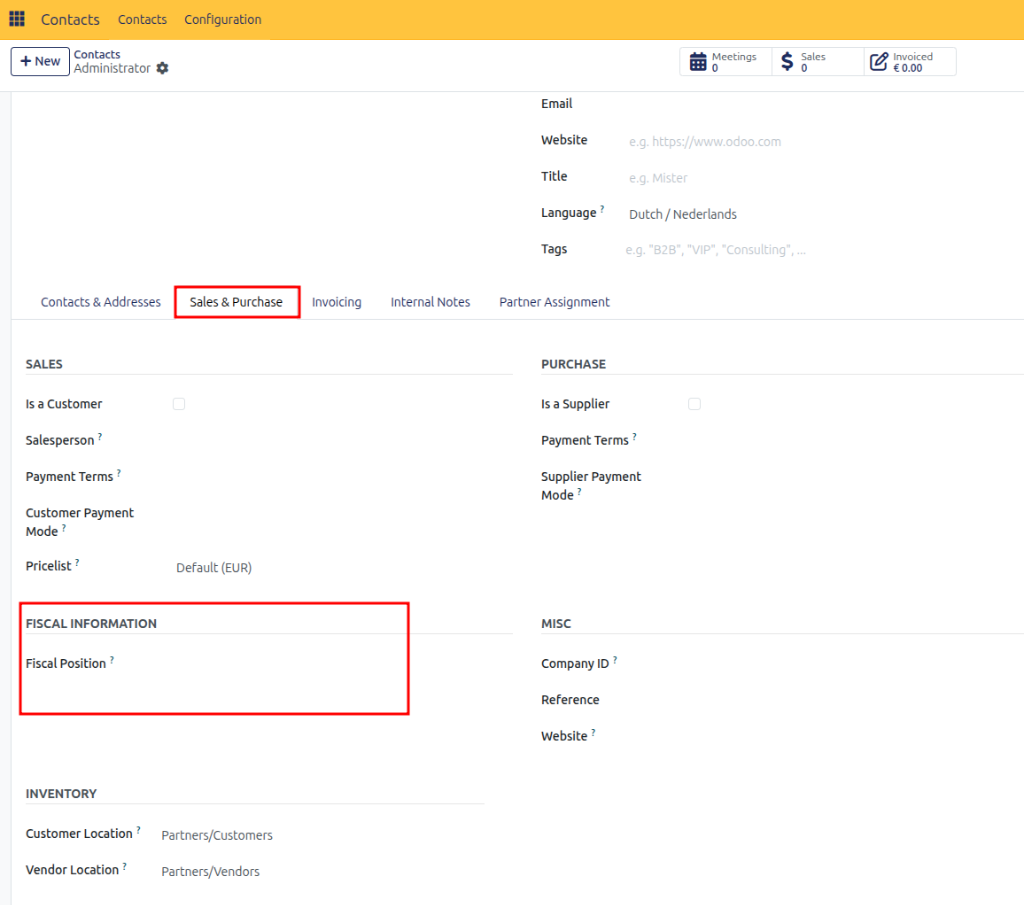The width and height of the screenshot is (1024, 905).
Task: Go back to Contacts breadcrumb link
Action: coord(97,54)
